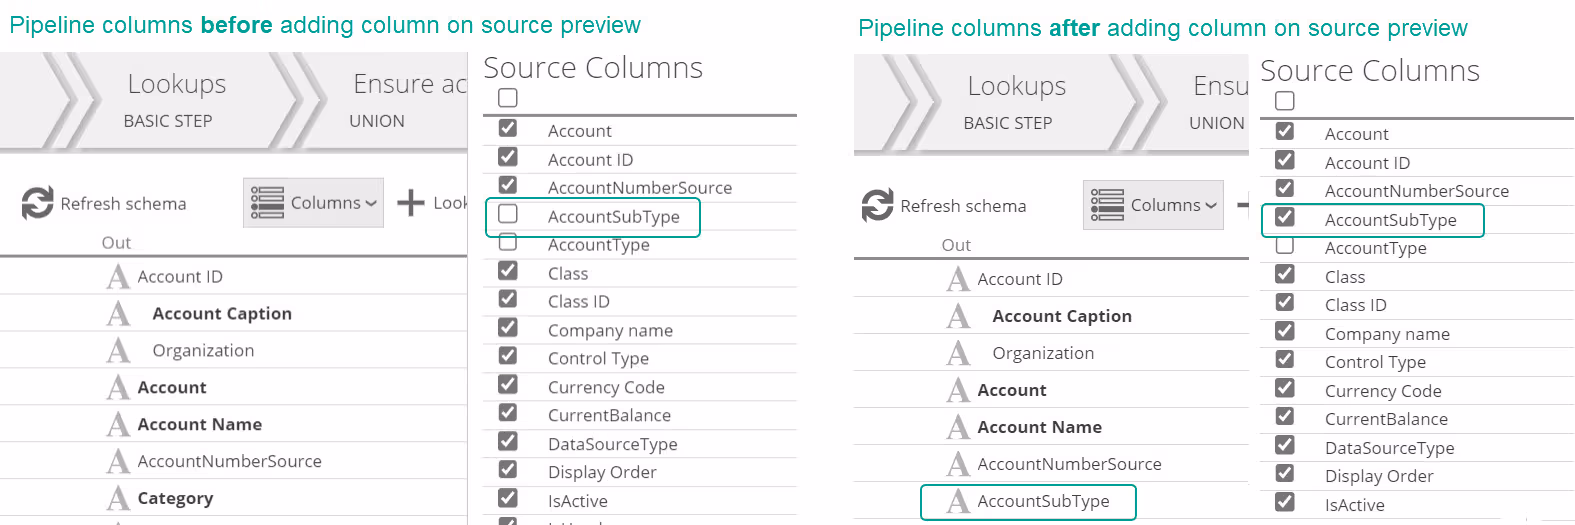This screenshot has width=1575, height=525.
Task: Click Display Order label in after Source Columns
Action: (x=1379, y=476)
